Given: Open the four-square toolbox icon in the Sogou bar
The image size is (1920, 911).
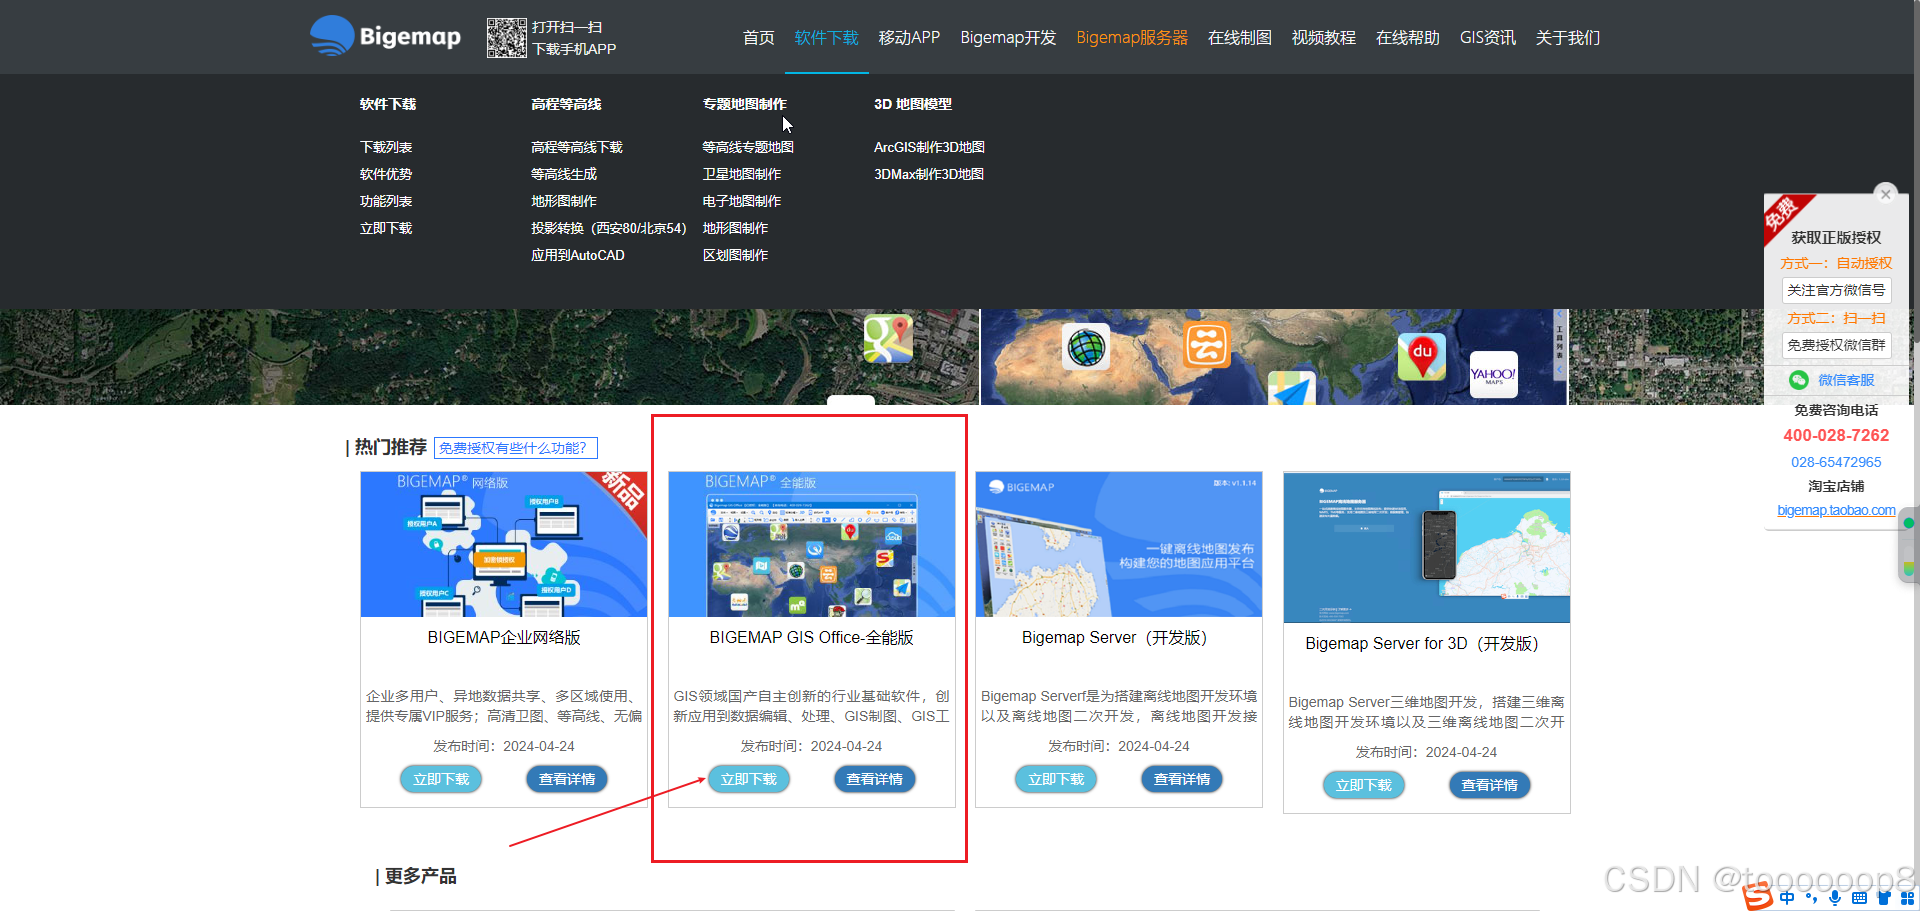Looking at the screenshot, I should [1907, 898].
